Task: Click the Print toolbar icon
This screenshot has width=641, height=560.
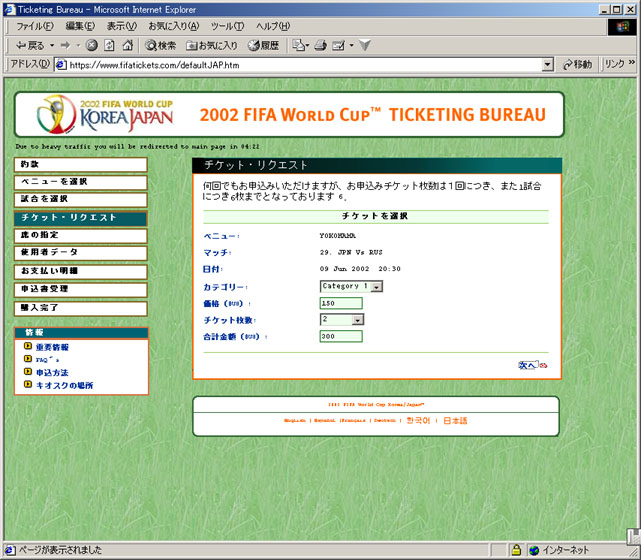Action: point(320,45)
